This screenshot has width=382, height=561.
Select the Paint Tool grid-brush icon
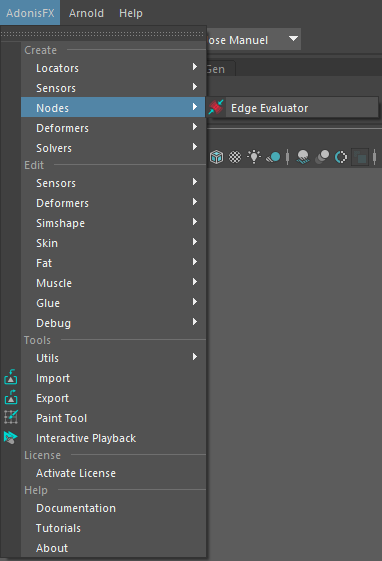coord(11,417)
